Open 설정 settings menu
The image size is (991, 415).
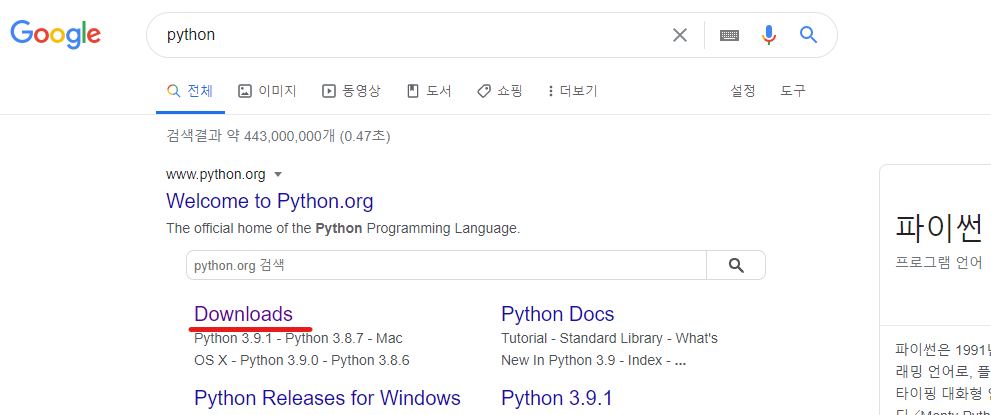tap(743, 91)
